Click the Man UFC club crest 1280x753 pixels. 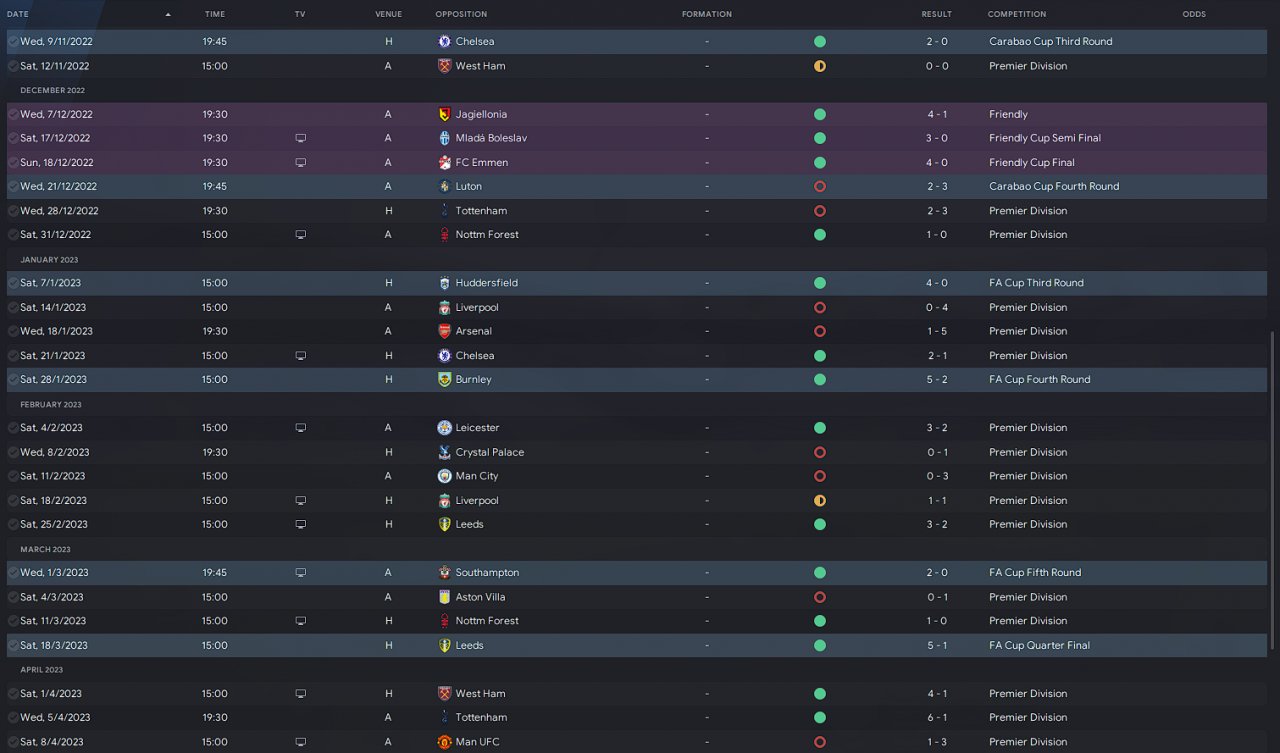click(444, 742)
